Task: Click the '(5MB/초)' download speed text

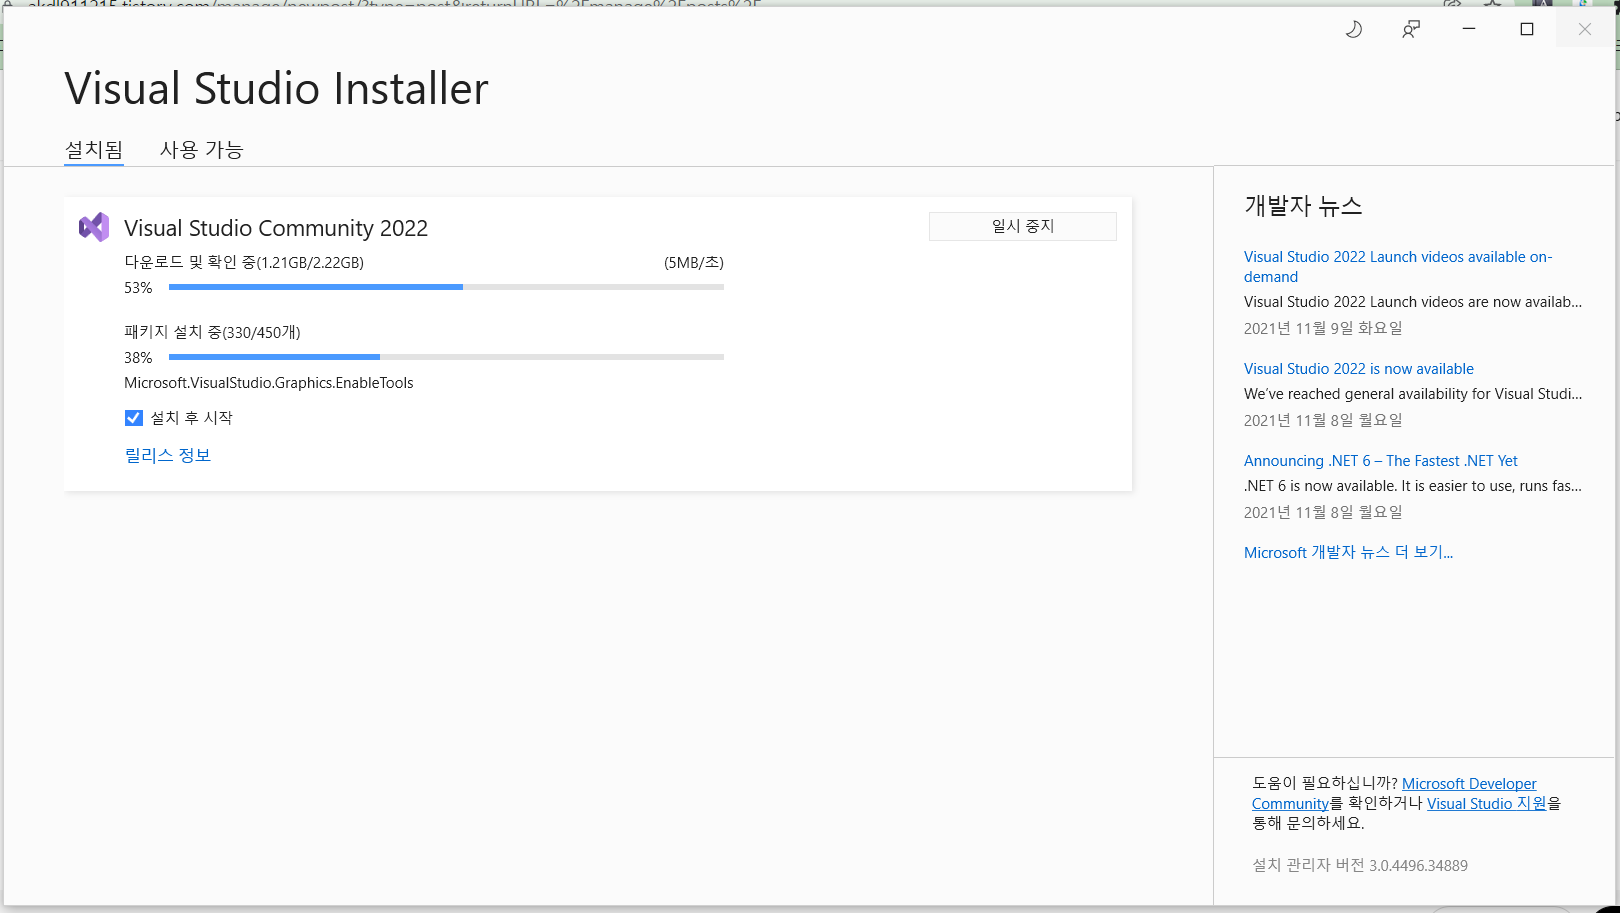Action: [694, 263]
